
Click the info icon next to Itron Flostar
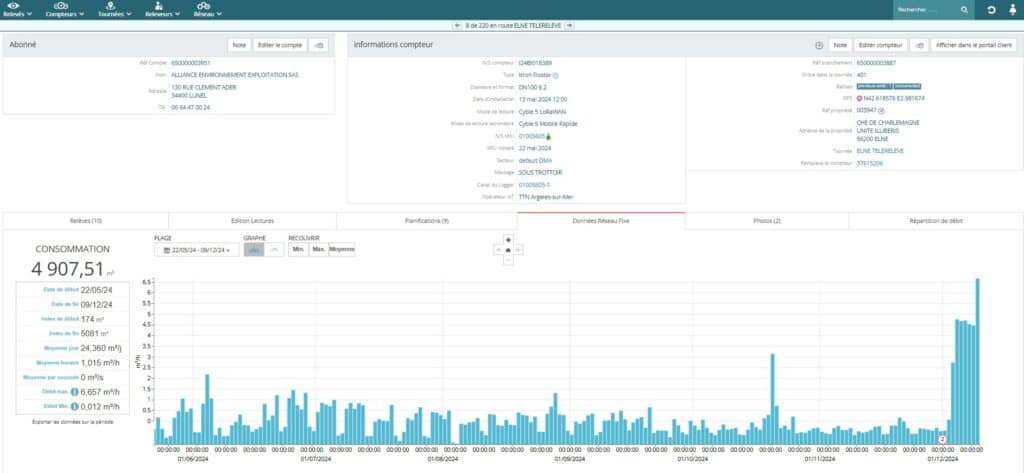(x=556, y=76)
